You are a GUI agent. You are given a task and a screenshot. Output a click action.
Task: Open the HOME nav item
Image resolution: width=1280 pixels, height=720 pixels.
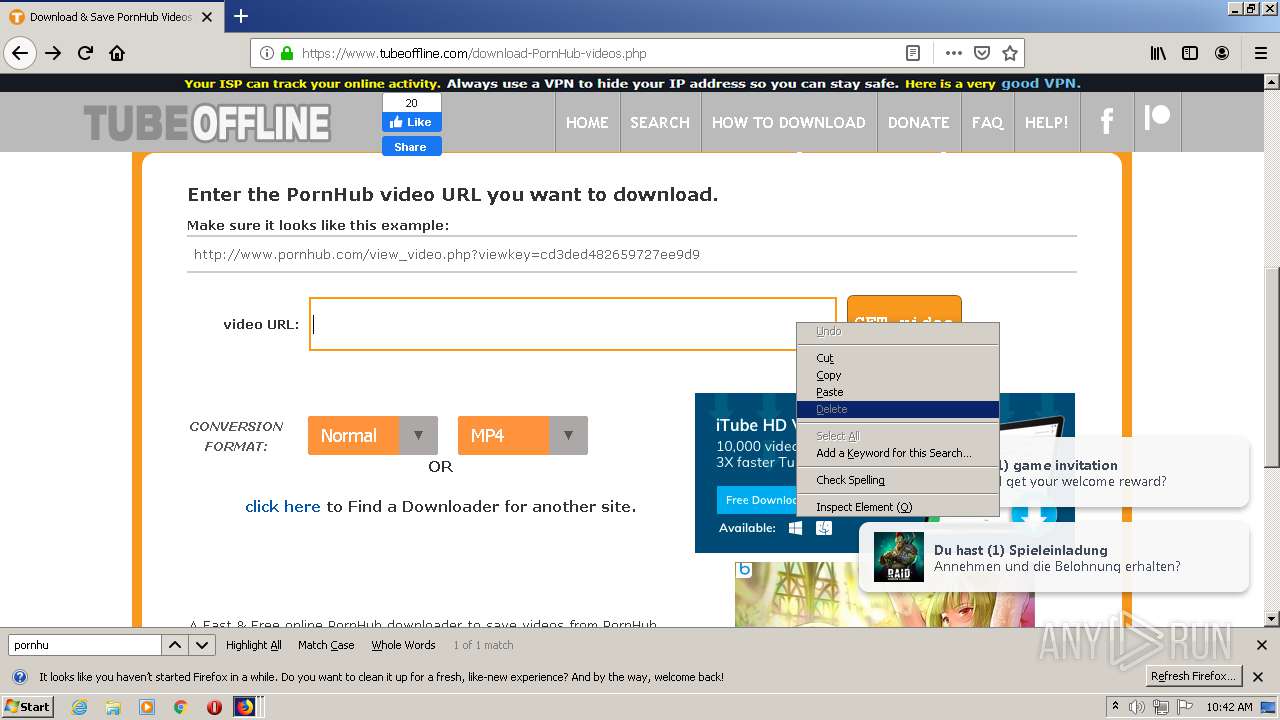click(587, 122)
